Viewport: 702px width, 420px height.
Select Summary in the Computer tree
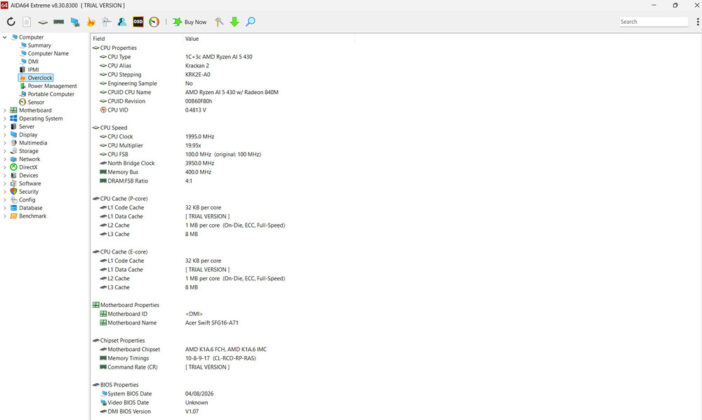tap(35, 45)
